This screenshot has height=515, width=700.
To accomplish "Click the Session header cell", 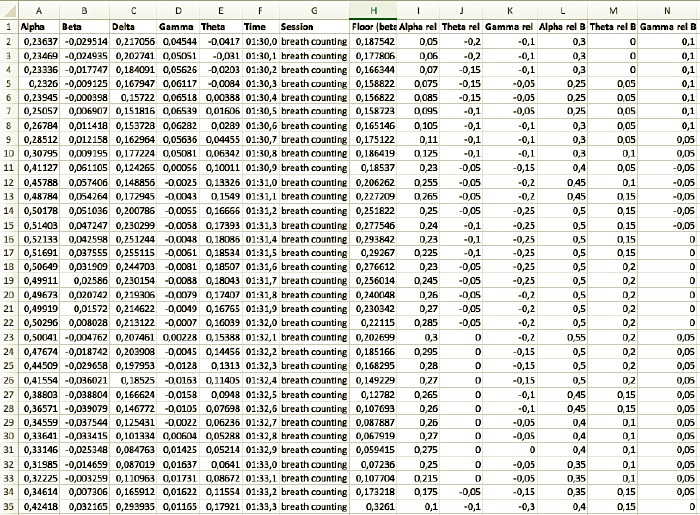I will [x=314, y=27].
